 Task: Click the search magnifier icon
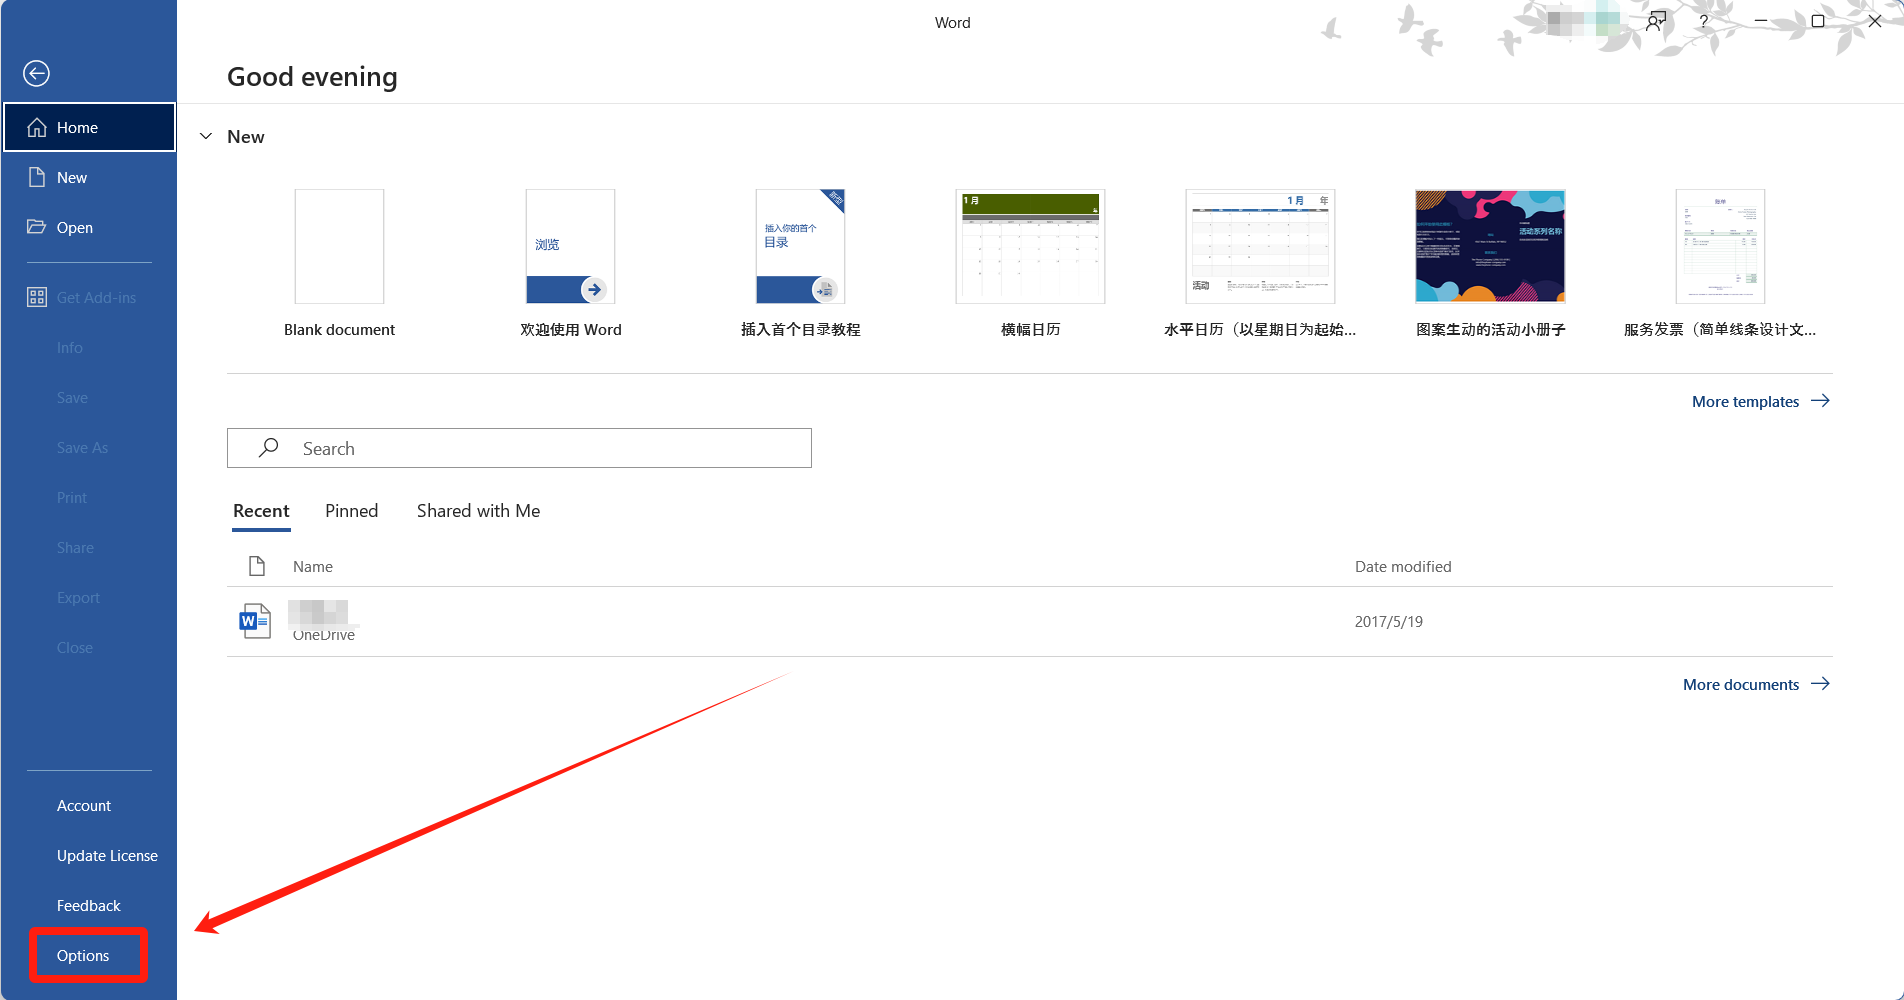coord(268,448)
